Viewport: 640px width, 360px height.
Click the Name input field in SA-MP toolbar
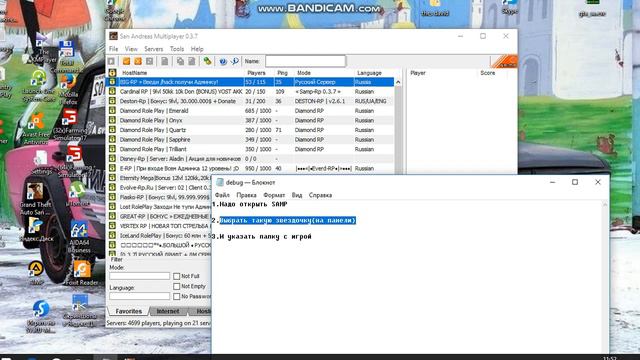tap(305, 61)
